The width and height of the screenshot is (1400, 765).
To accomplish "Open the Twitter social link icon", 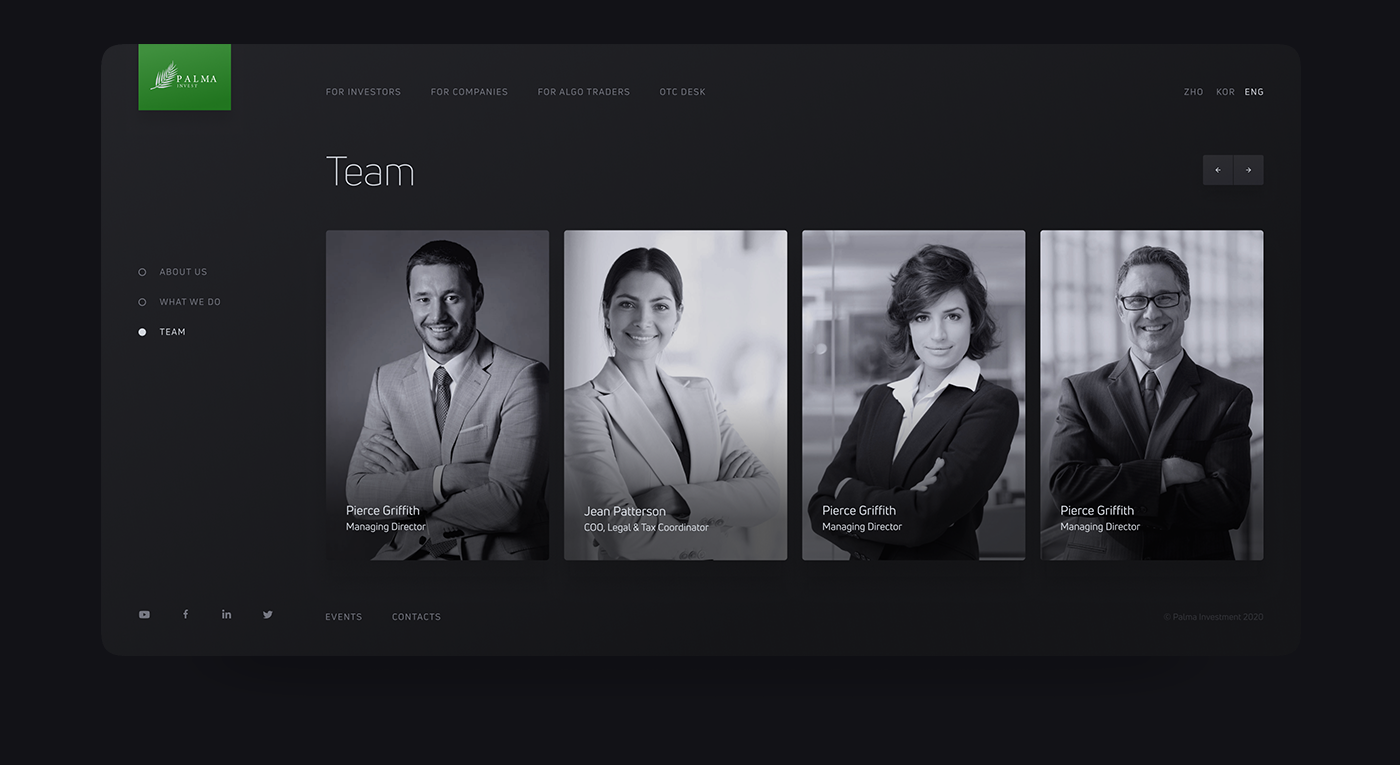I will (x=268, y=615).
